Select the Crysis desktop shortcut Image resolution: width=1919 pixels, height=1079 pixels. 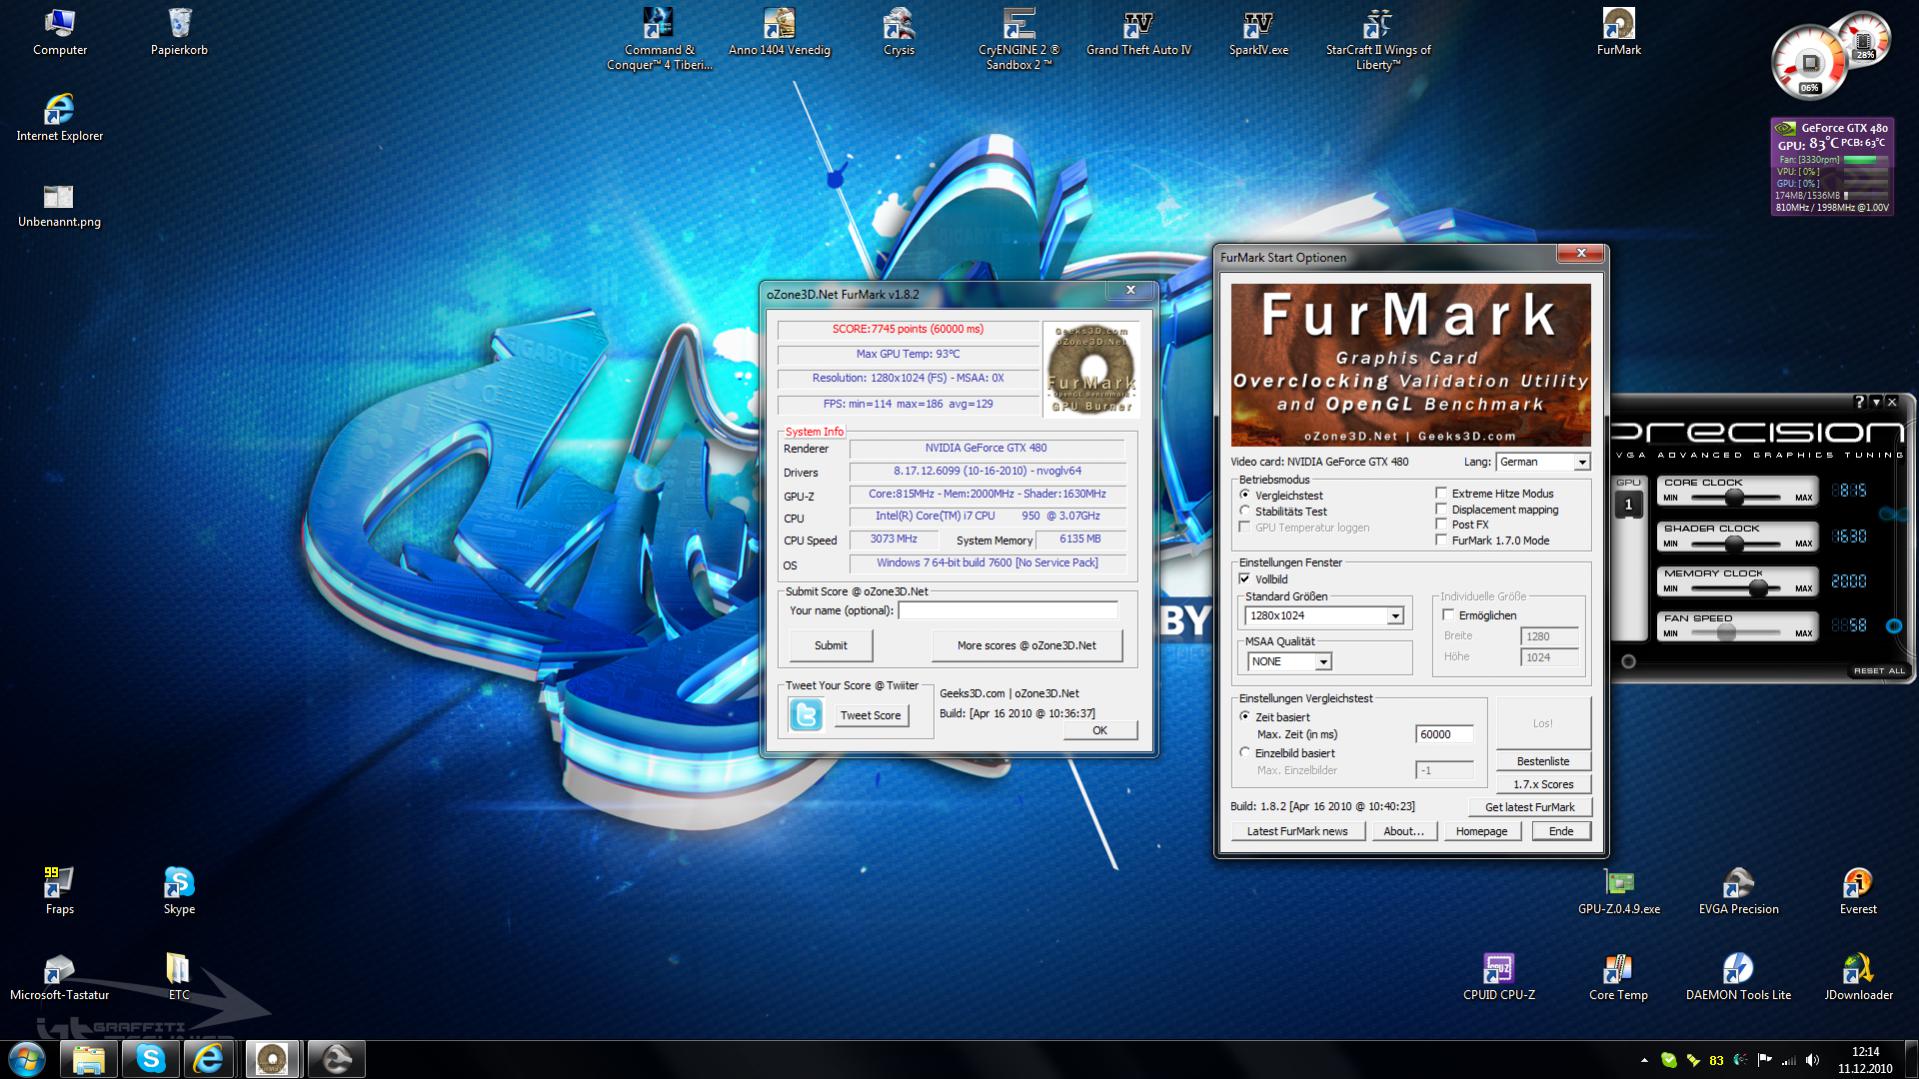[899, 32]
